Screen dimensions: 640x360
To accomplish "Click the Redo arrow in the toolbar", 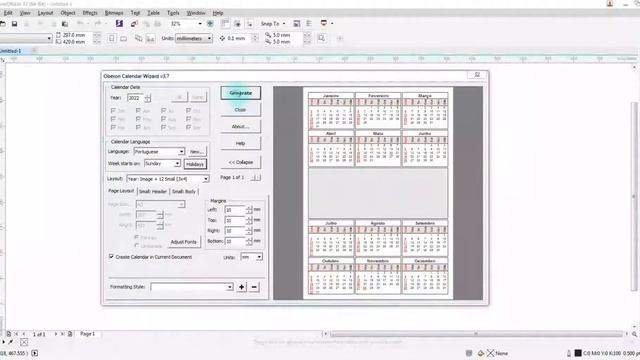I will (98, 24).
